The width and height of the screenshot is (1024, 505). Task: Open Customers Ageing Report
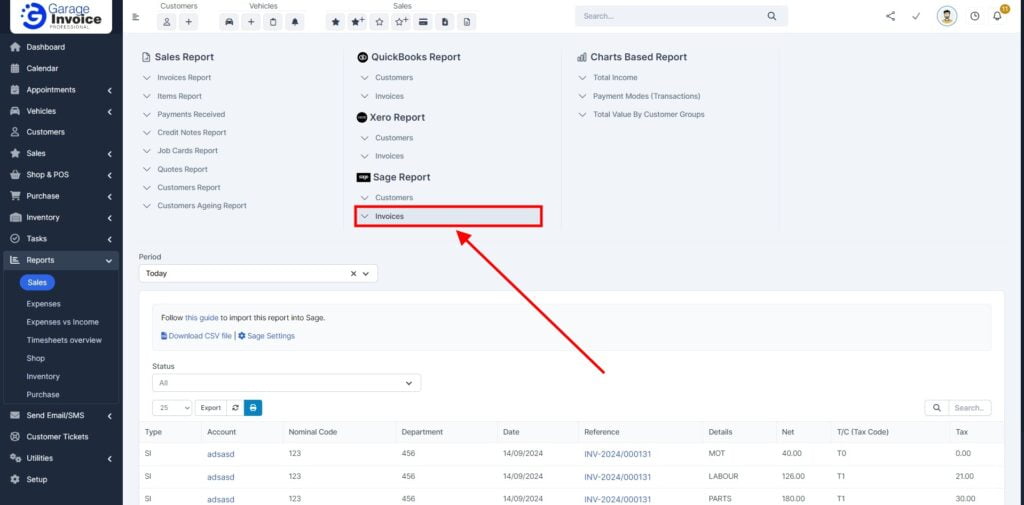point(202,205)
